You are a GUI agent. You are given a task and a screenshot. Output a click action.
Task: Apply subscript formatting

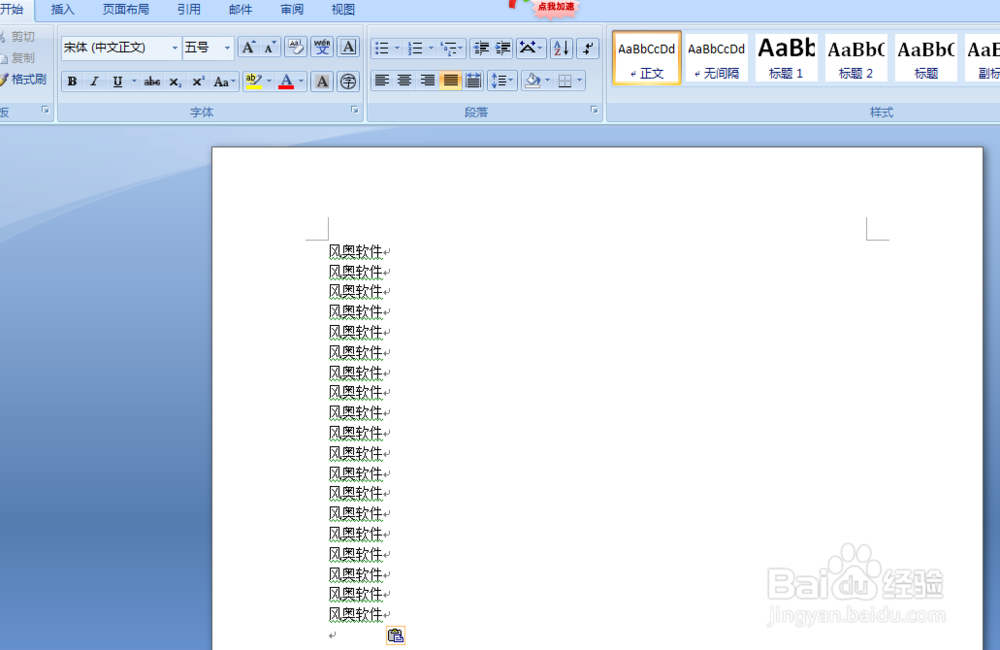[x=175, y=82]
